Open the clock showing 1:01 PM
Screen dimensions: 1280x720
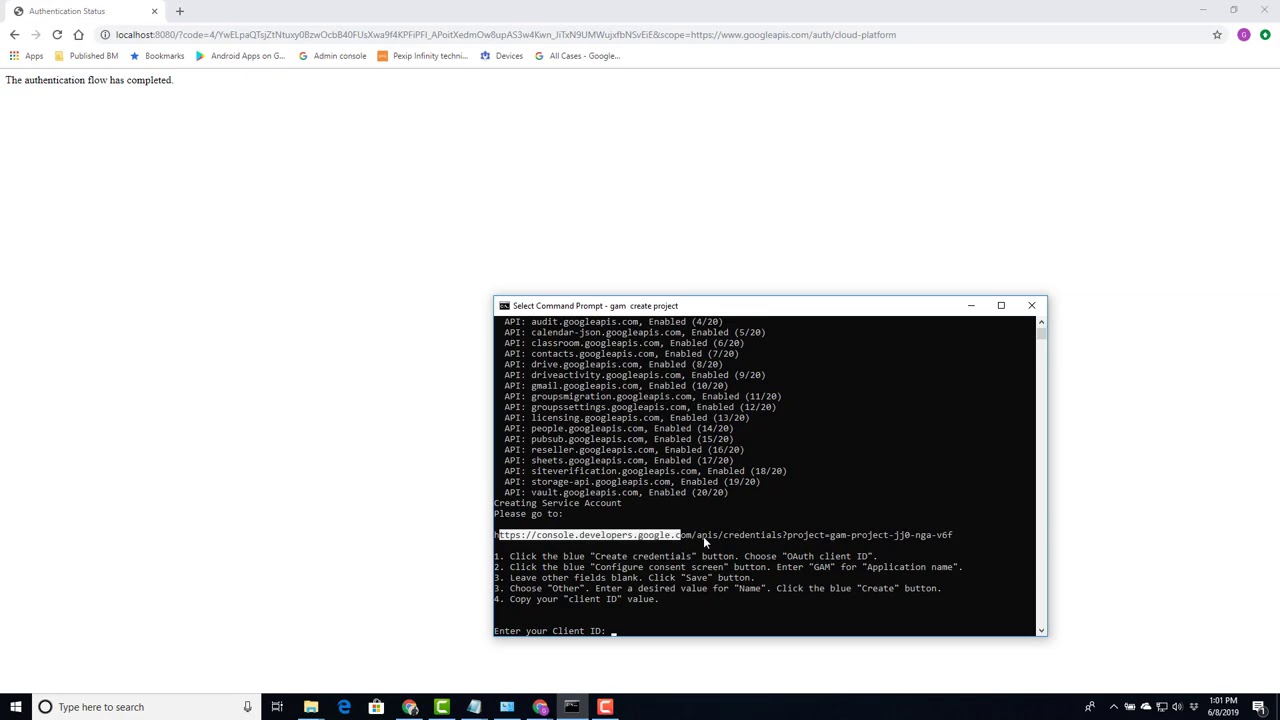tap(1223, 707)
